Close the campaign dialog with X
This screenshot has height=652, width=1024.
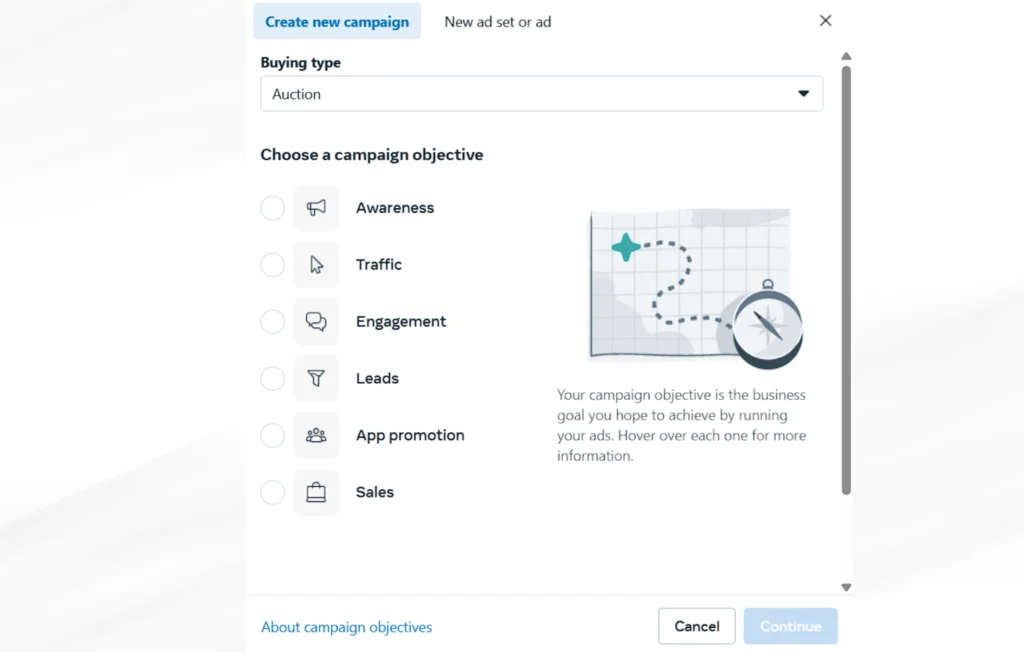[x=825, y=21]
